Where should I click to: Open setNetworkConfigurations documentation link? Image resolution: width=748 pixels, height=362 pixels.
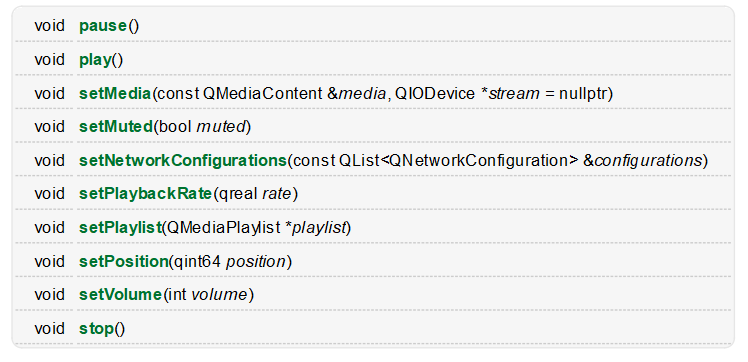click(x=183, y=161)
